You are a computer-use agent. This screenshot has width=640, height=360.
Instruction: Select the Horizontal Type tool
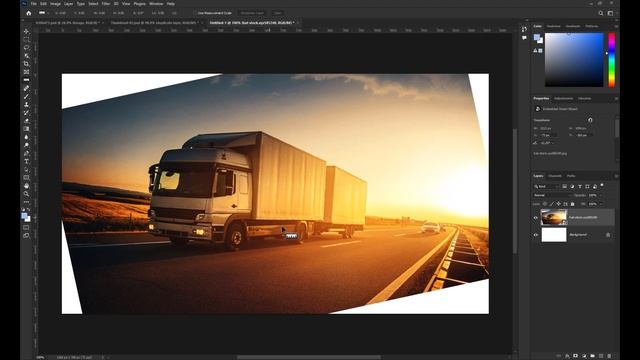coord(27,162)
